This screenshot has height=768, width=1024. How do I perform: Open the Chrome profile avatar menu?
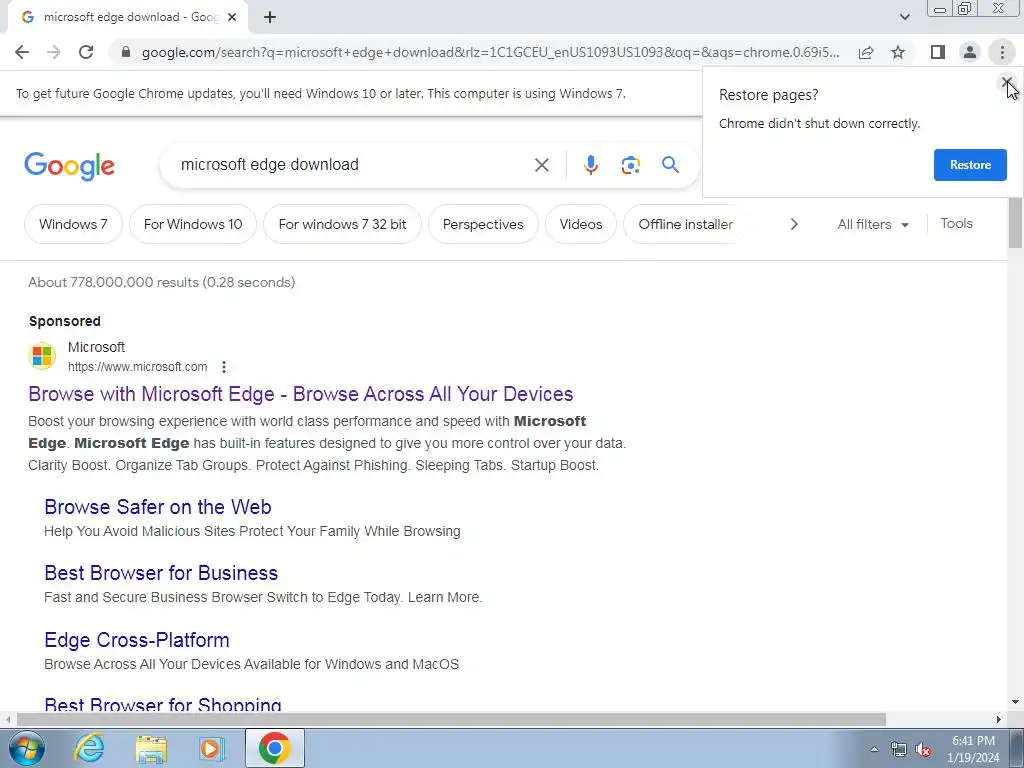point(970,52)
